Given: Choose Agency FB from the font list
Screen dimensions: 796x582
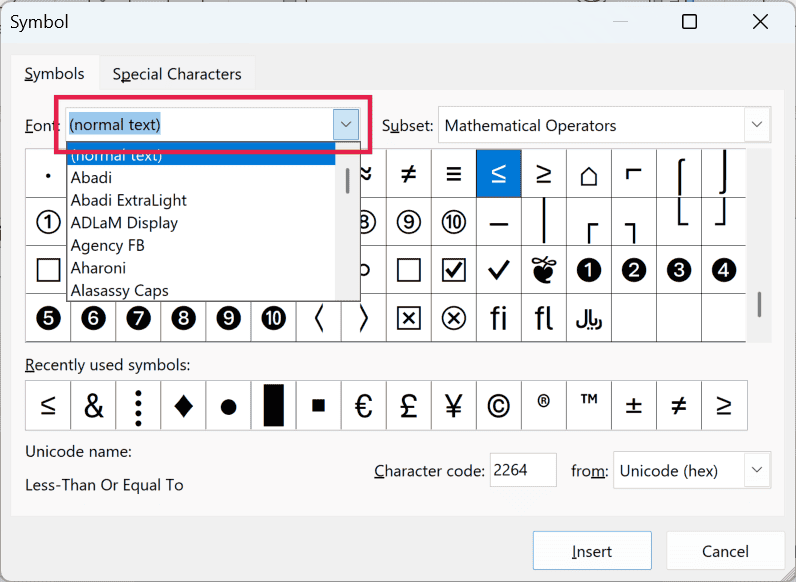Looking at the screenshot, I should coord(201,245).
